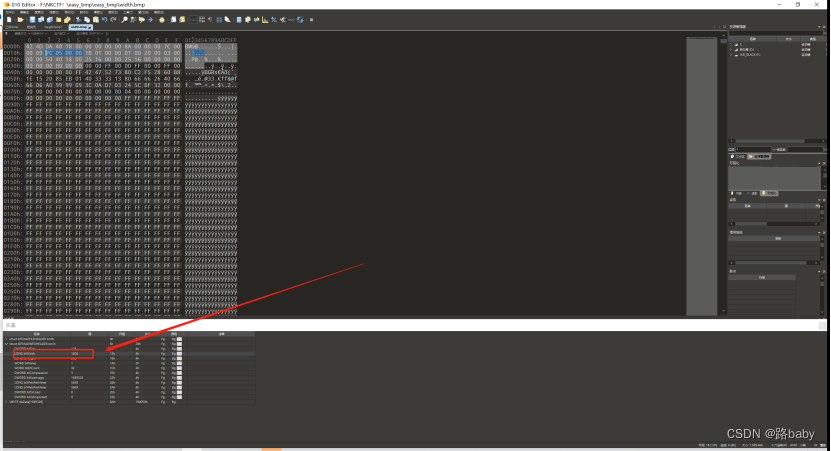This screenshot has height=451, width=831.
Task: Open the 编辑 (Edit) menu
Action: coord(25,12)
